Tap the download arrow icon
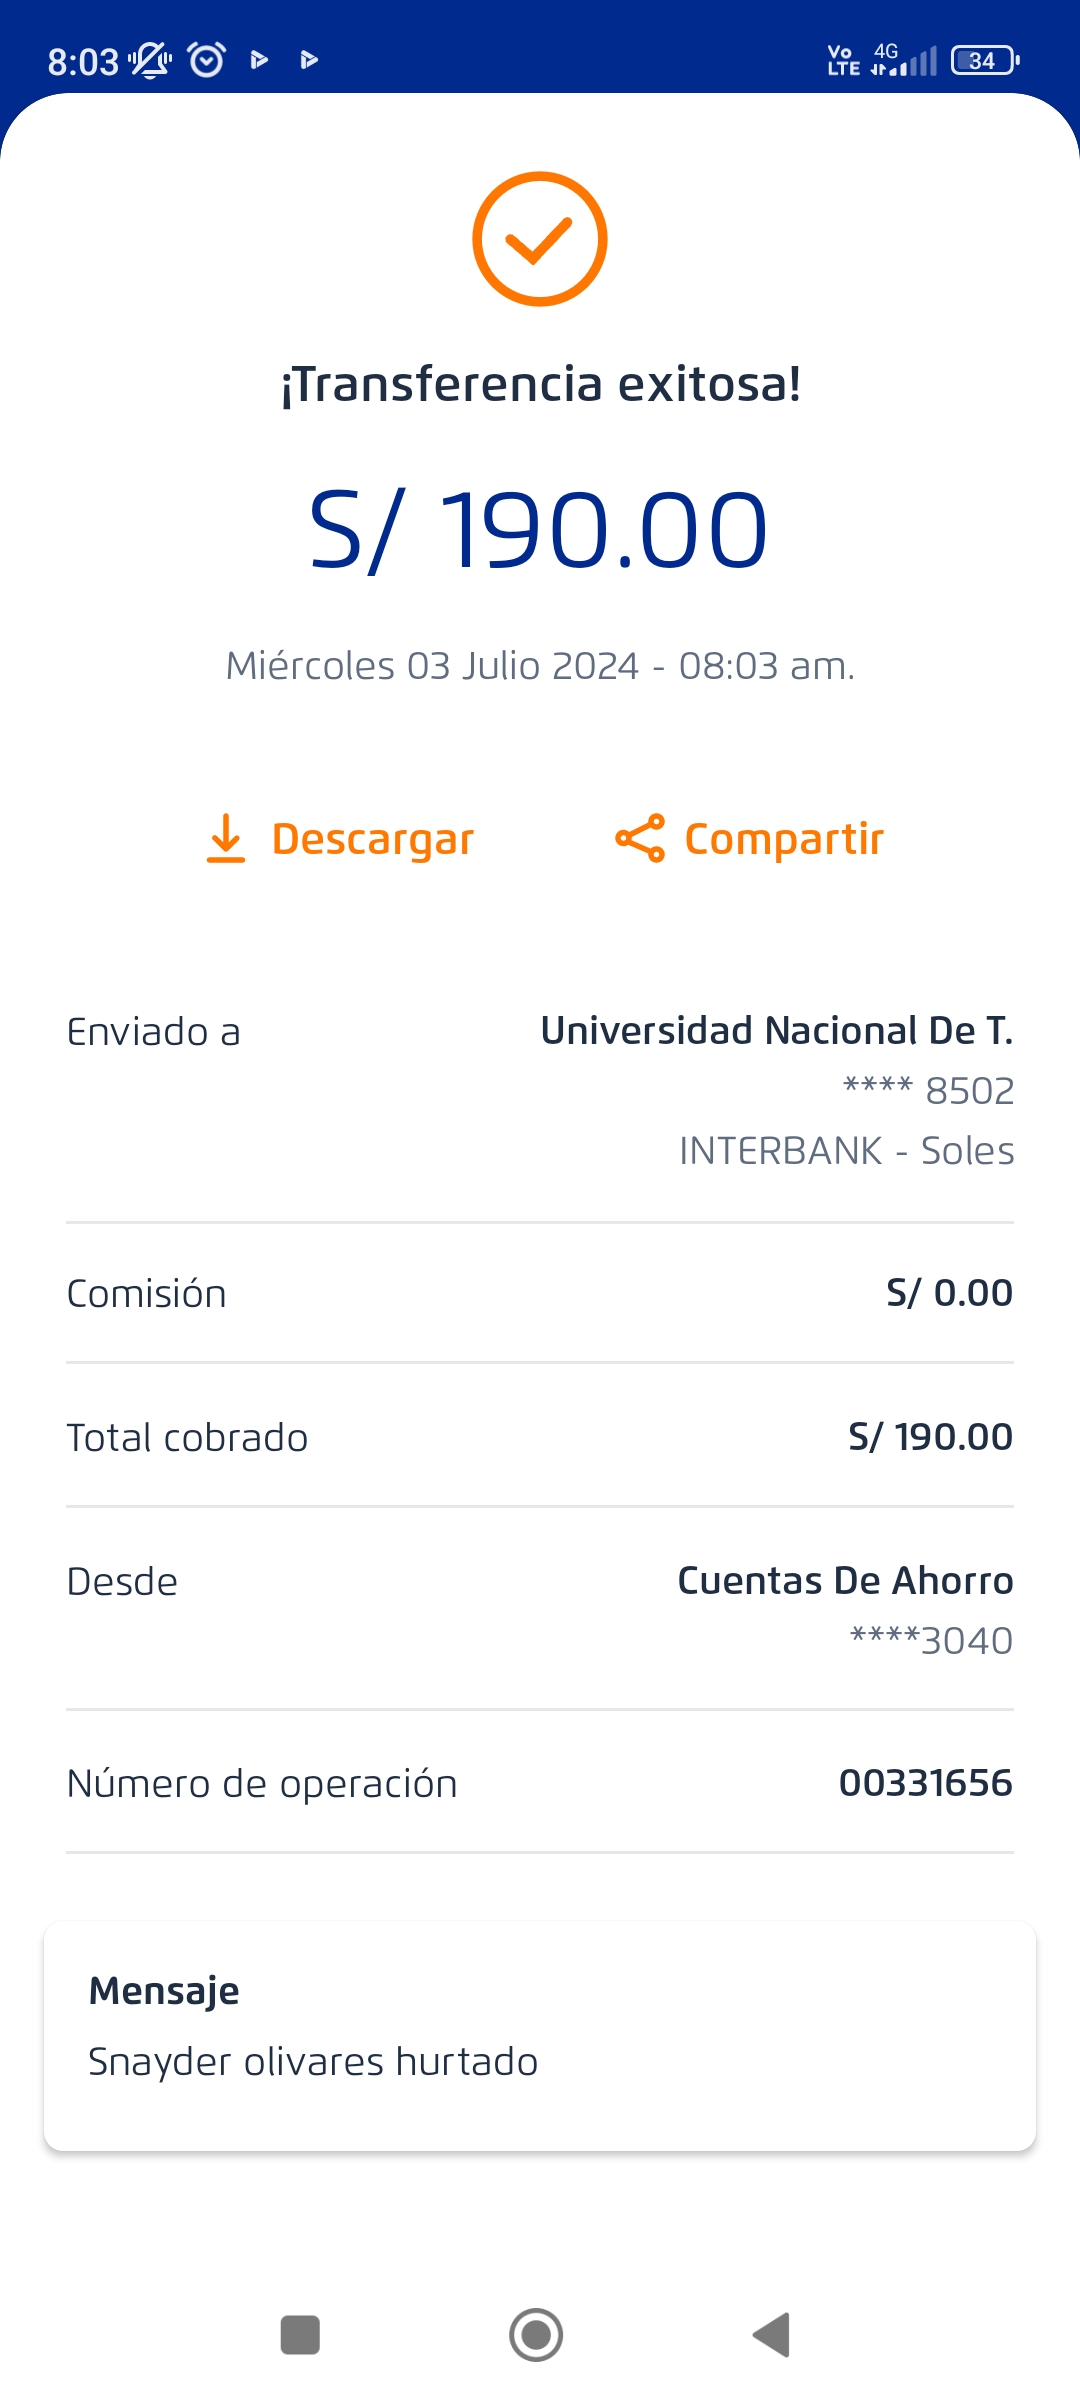1080x2400 pixels. pyautogui.click(x=226, y=838)
